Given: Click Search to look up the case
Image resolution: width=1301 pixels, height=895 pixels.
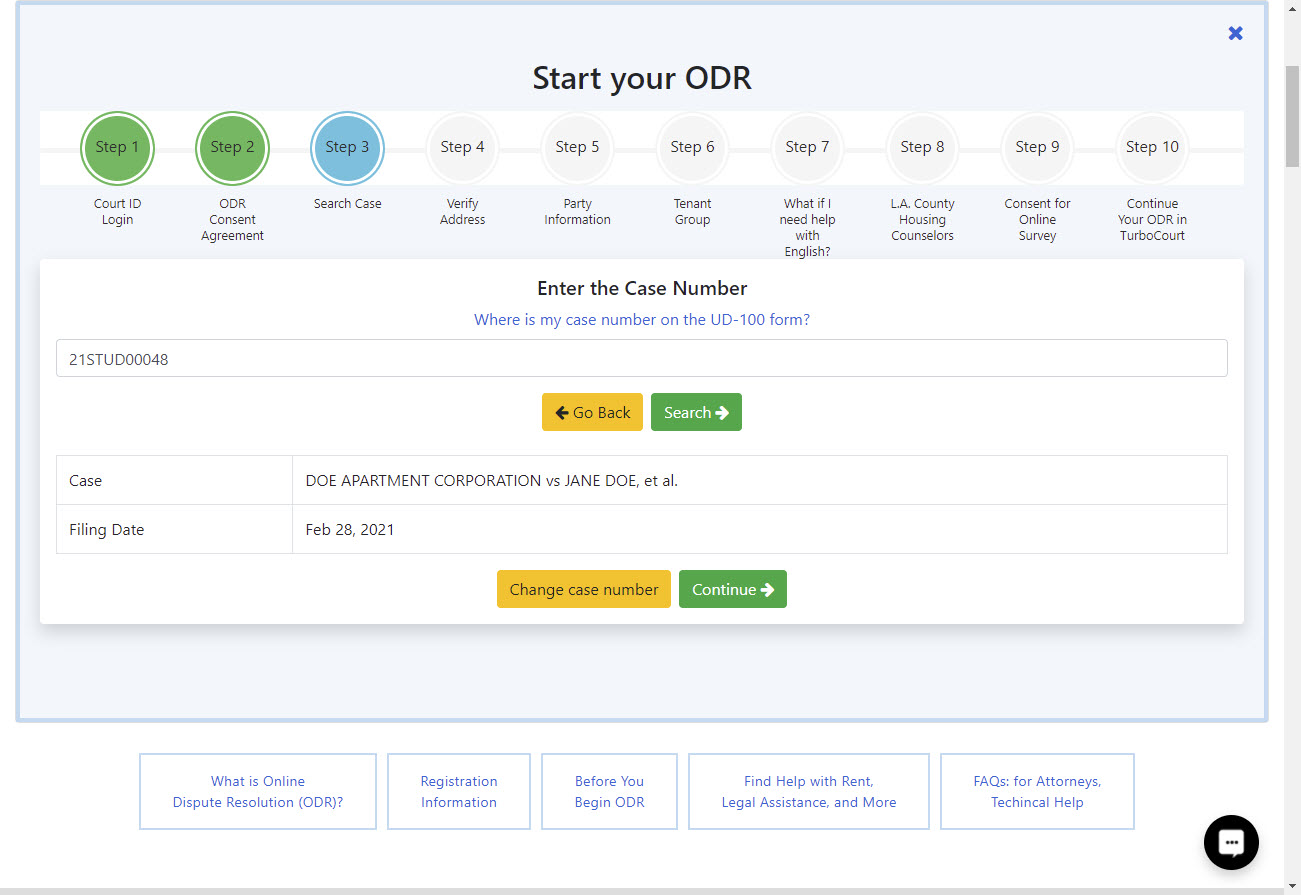Looking at the screenshot, I should pyautogui.click(x=696, y=411).
